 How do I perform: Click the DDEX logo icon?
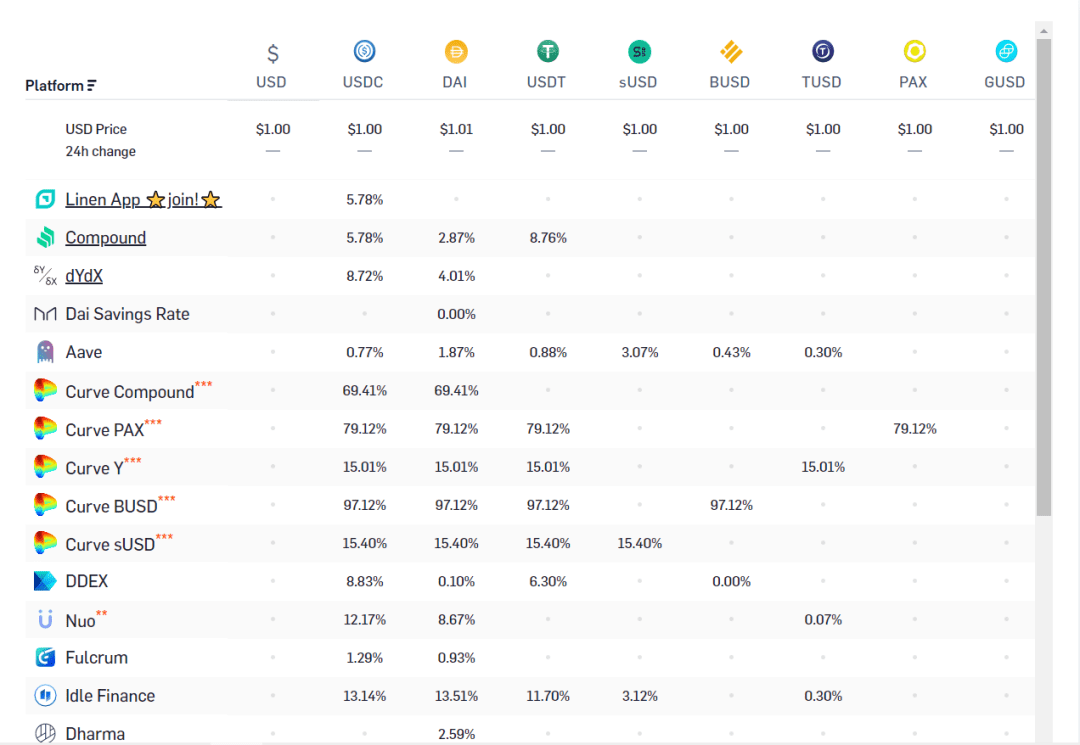coord(45,581)
